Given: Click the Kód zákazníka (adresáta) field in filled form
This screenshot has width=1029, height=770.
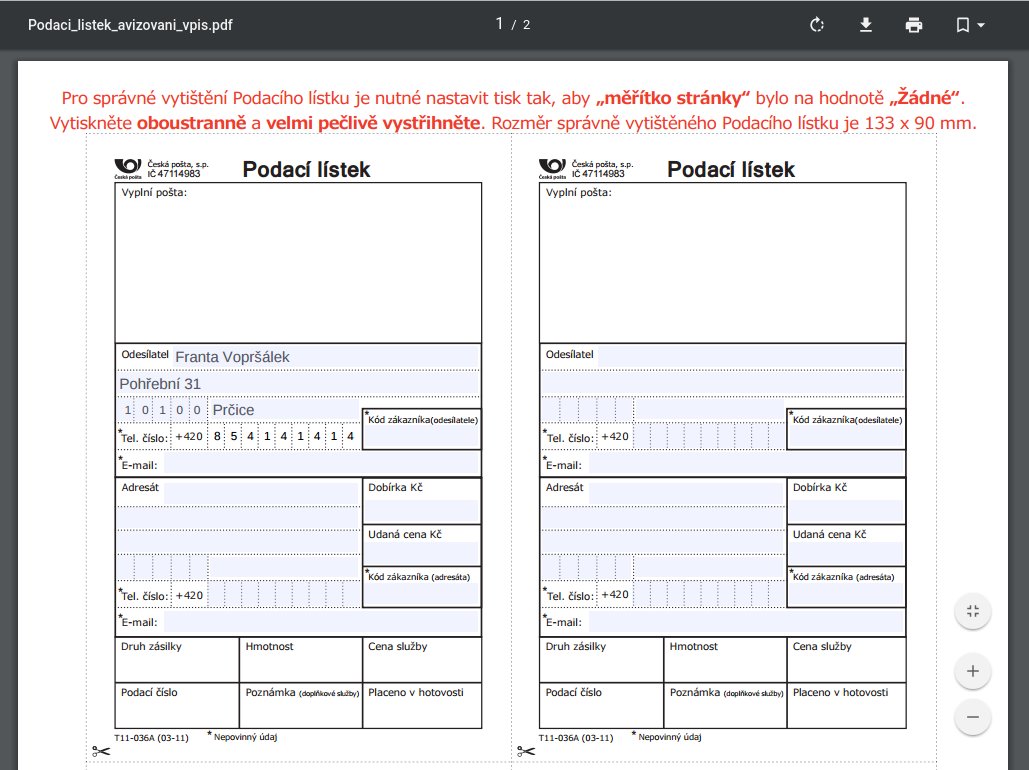Looking at the screenshot, I should (422, 595).
